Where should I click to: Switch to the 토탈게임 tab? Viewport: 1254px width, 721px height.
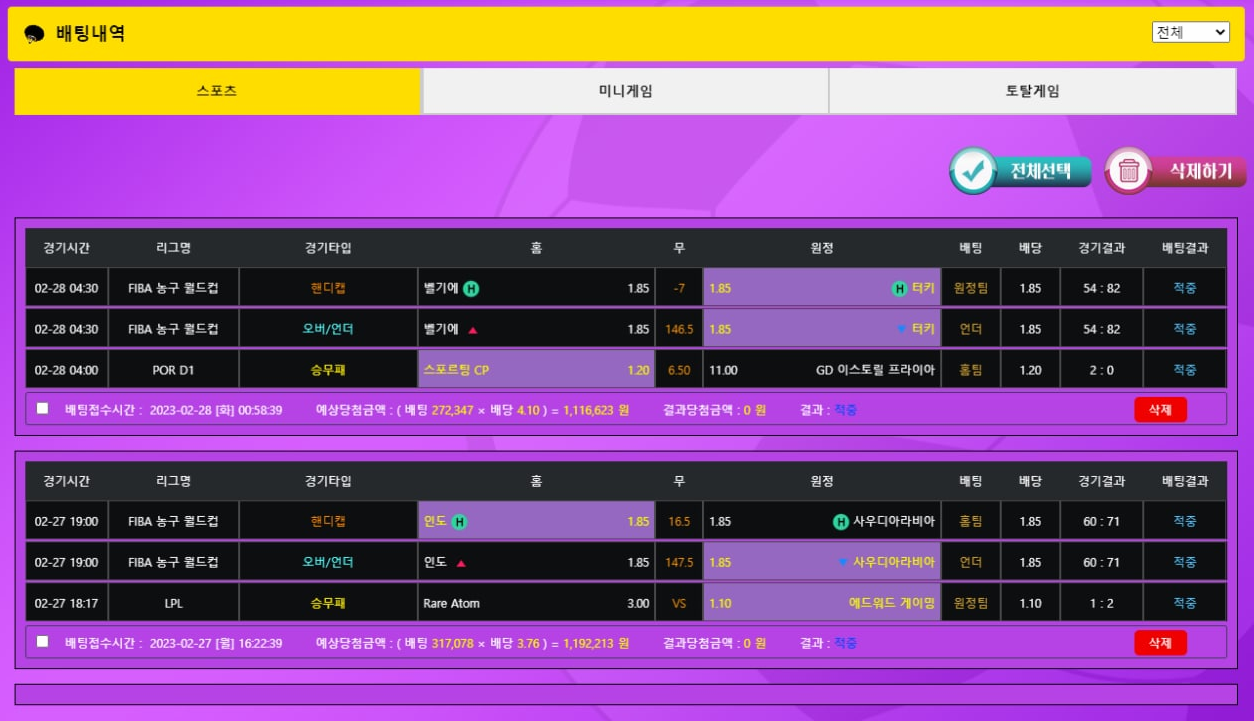(1032, 91)
